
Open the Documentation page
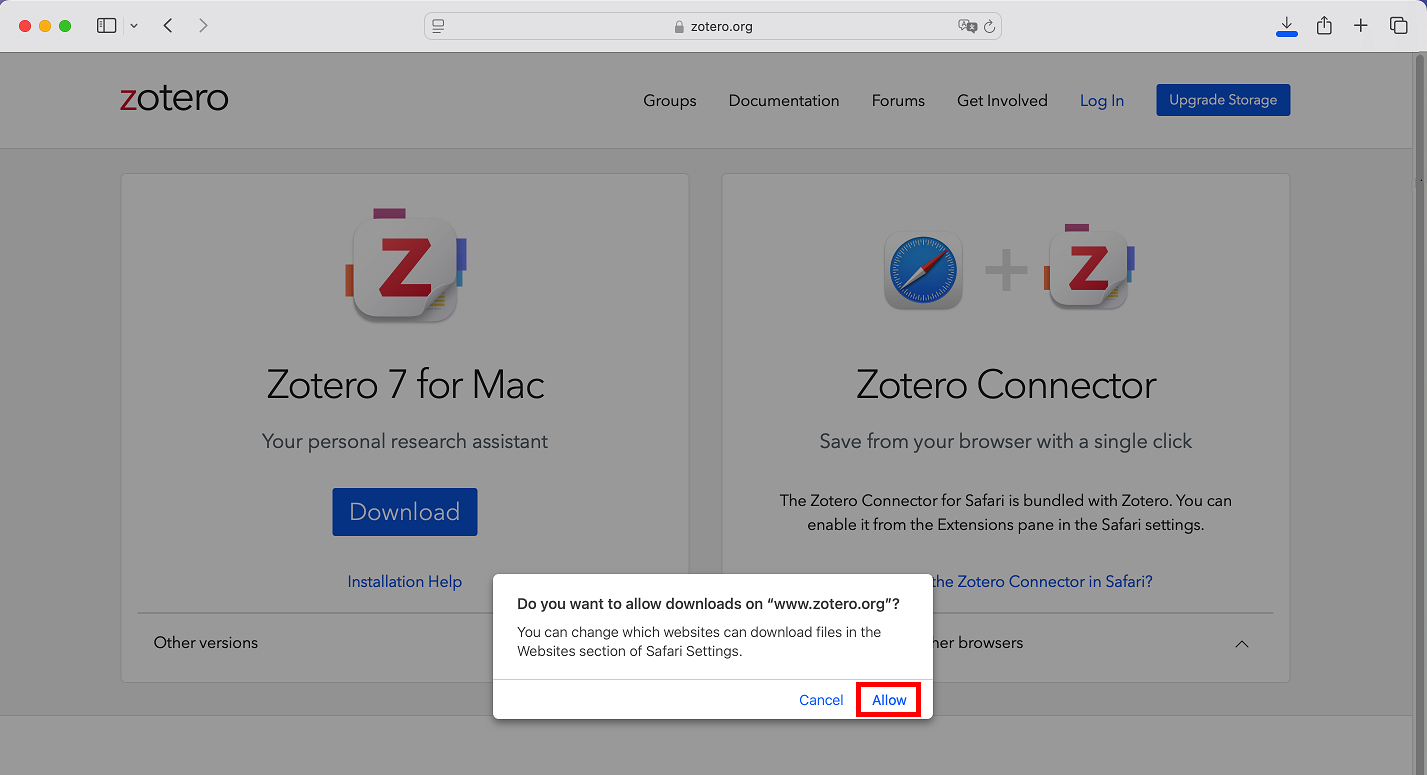(783, 100)
